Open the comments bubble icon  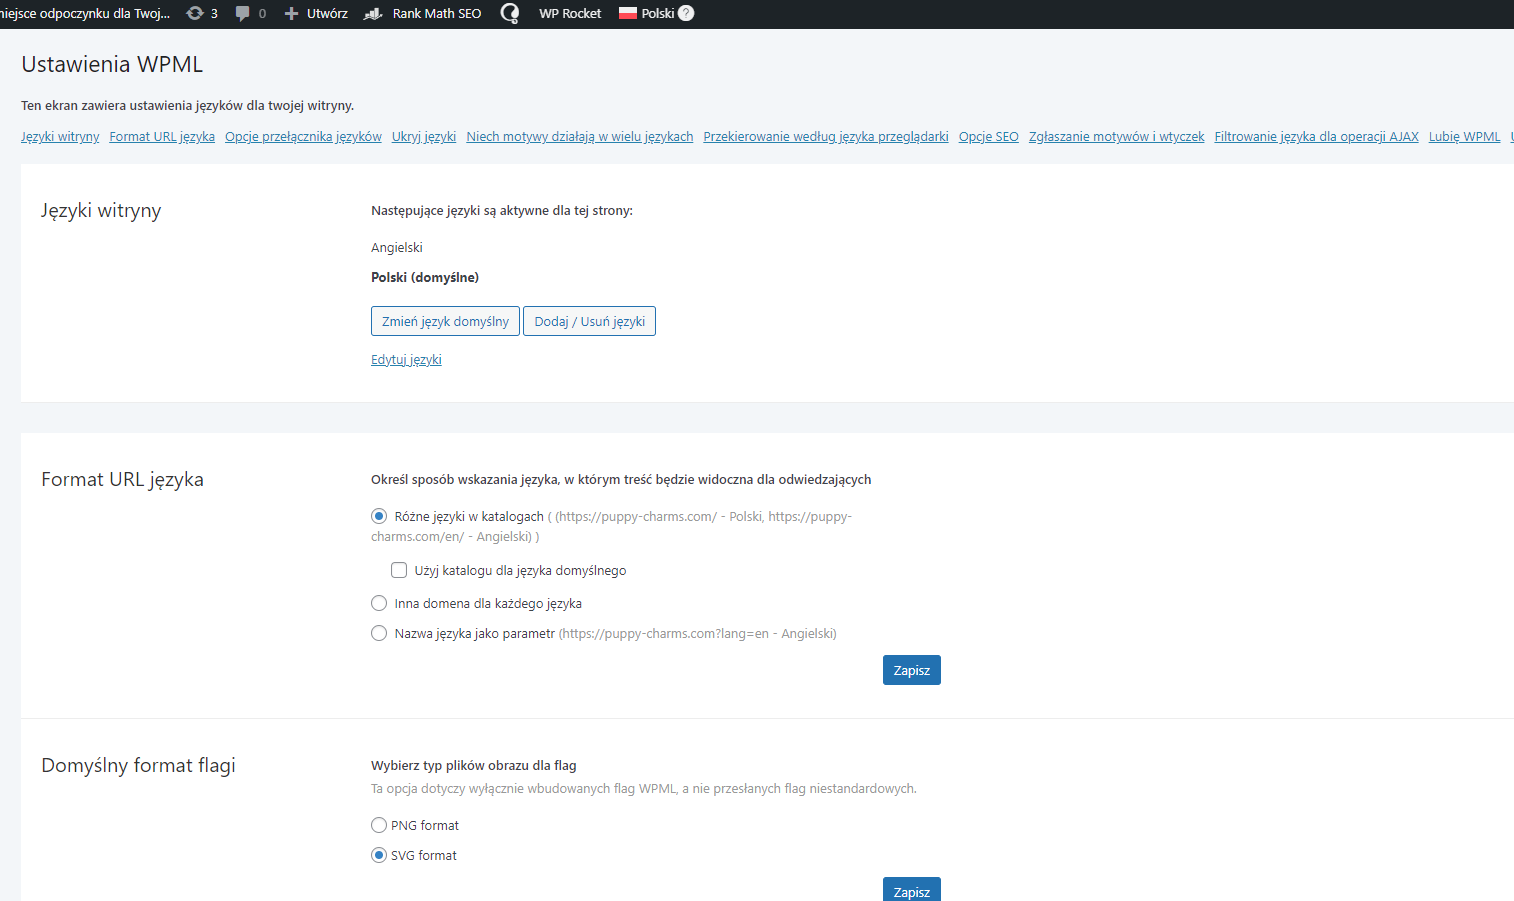(242, 14)
